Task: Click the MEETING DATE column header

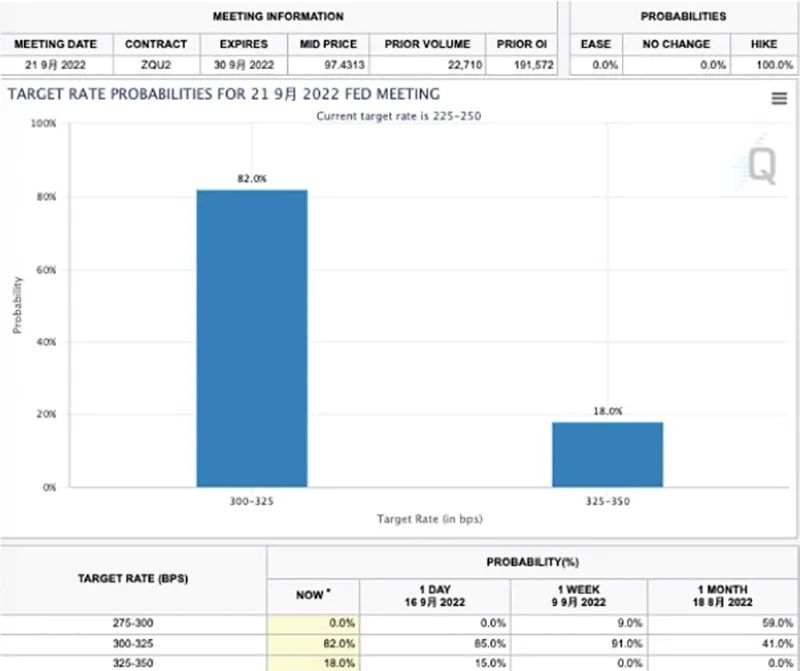Action: pos(55,44)
